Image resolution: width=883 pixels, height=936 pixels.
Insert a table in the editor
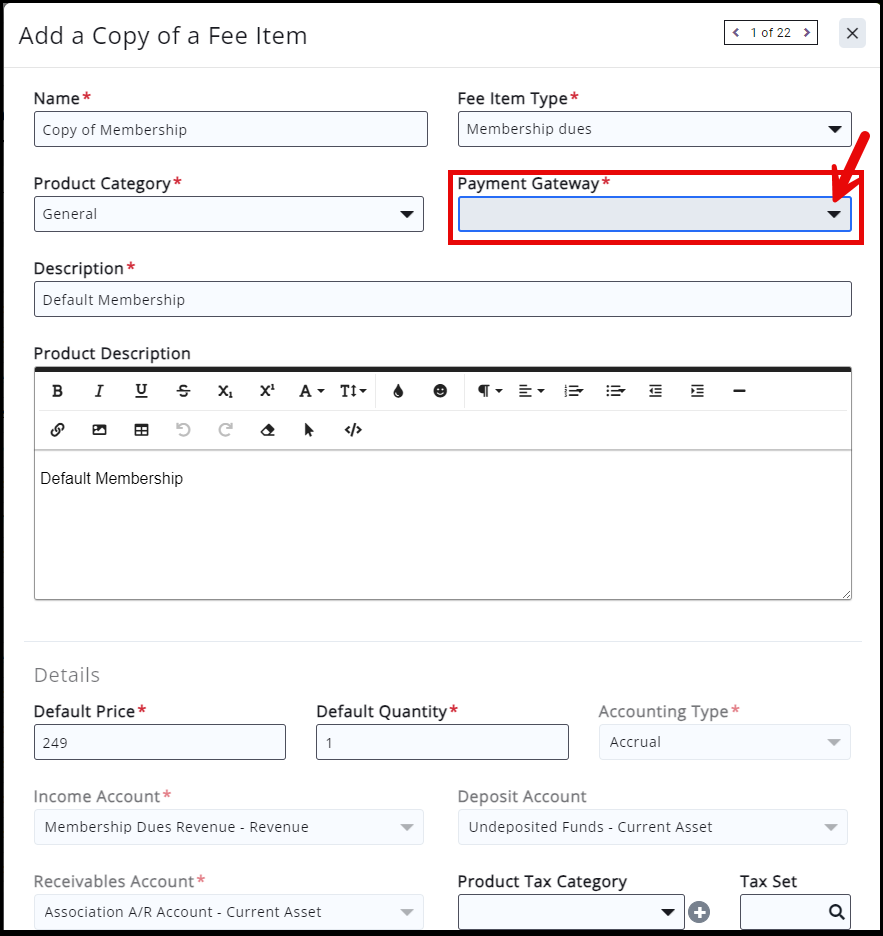pyautogui.click(x=141, y=430)
